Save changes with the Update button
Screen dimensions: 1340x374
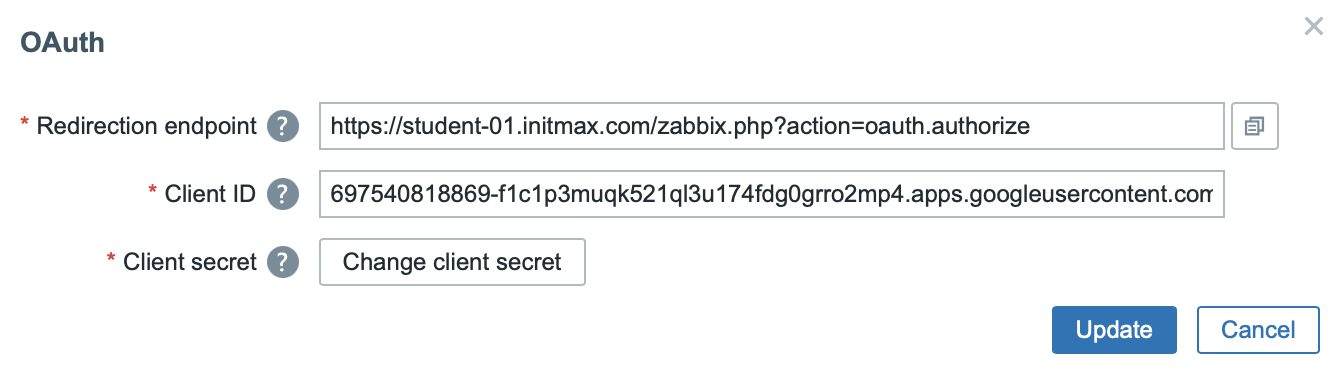pyautogui.click(x=1114, y=330)
